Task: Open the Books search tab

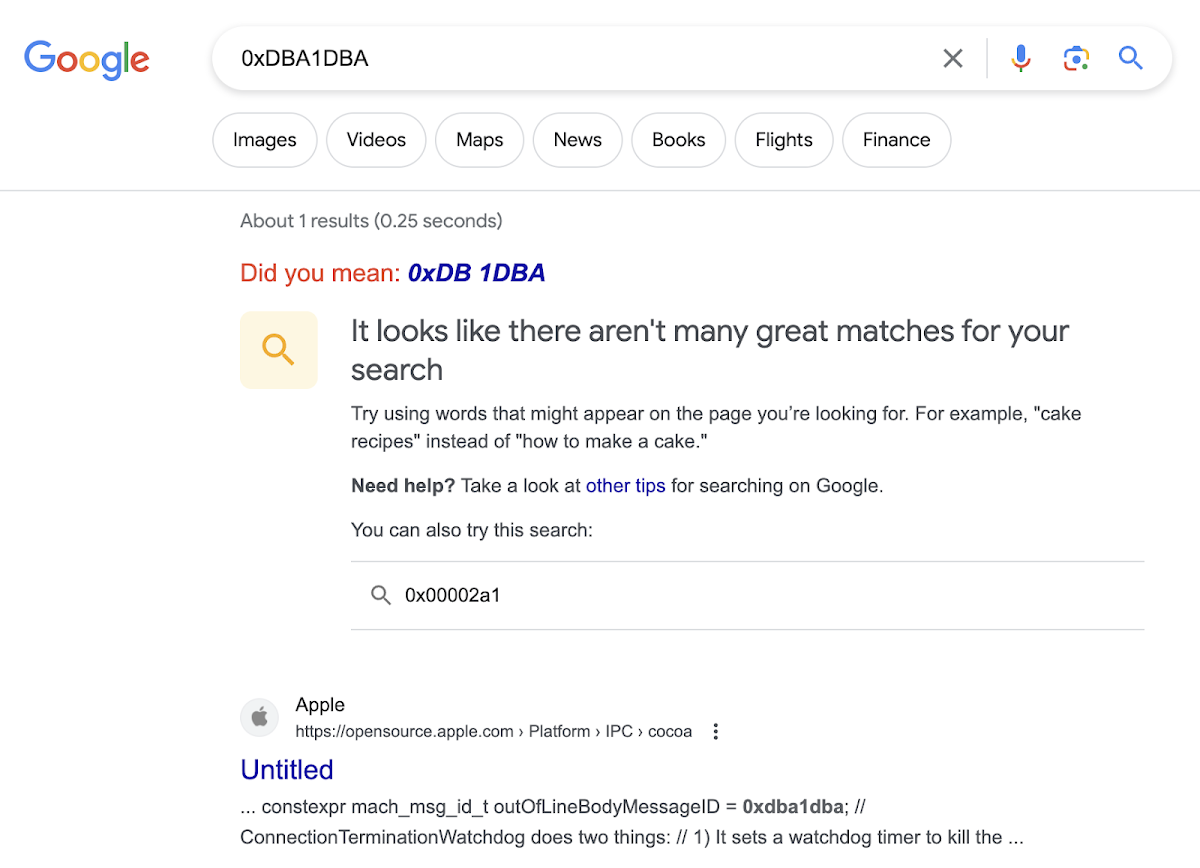Action: 678,140
